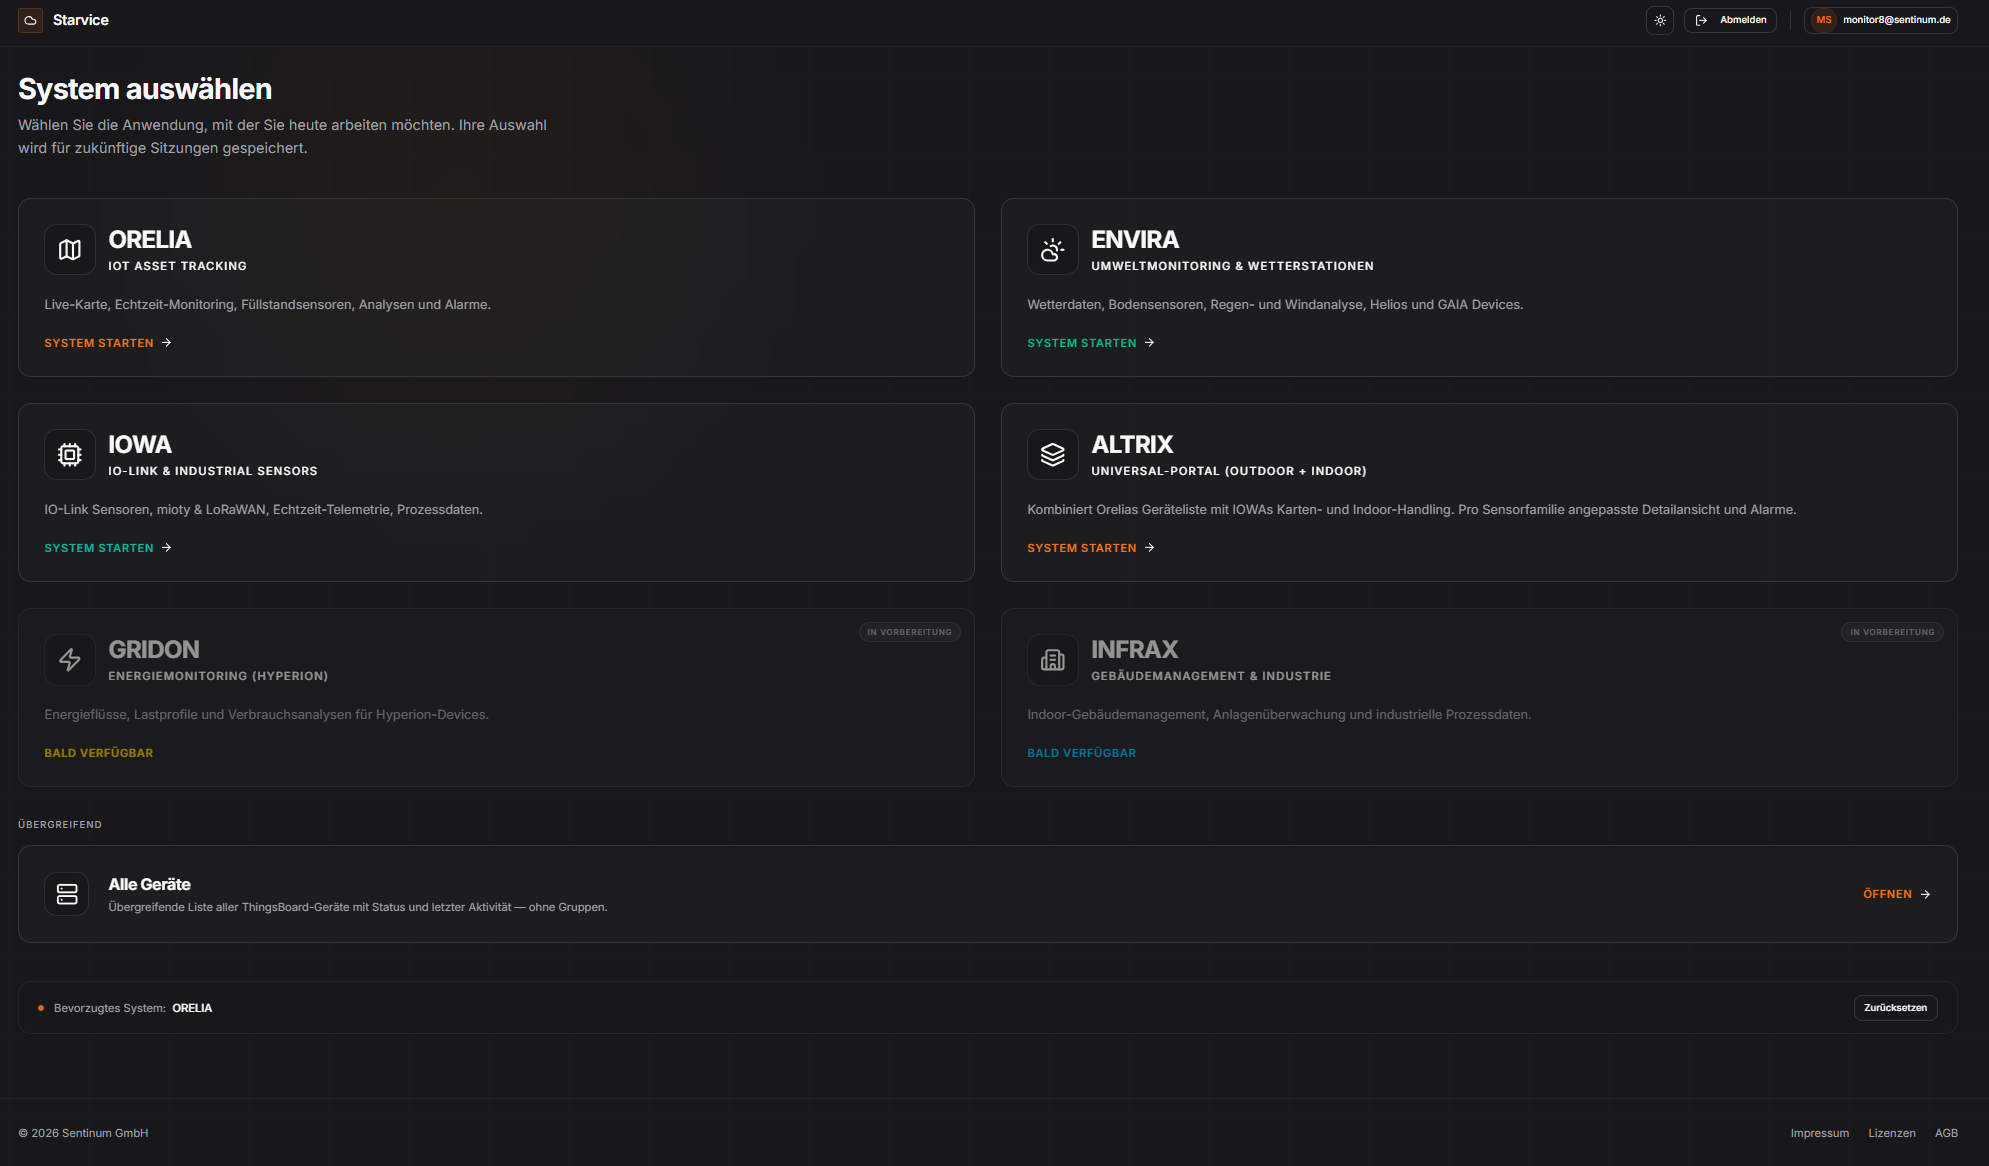Viewport: 1989px width, 1166px height.
Task: Click GRIDON Bald Verfügbar label
Action: pos(99,753)
